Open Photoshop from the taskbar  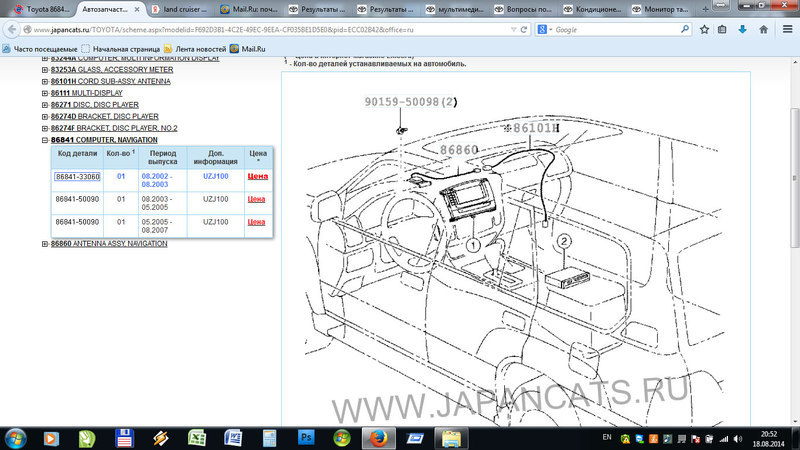point(308,437)
